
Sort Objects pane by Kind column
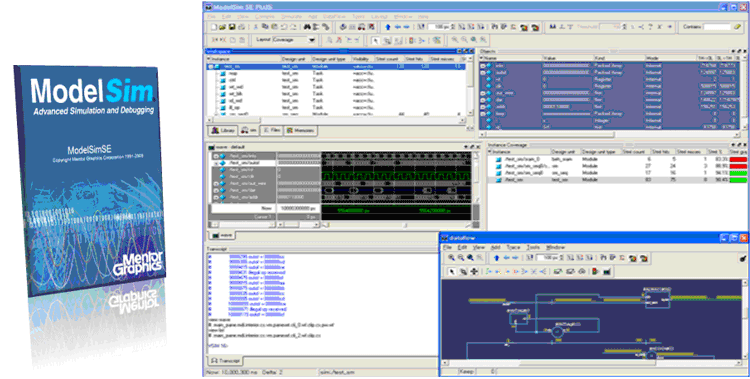click(x=619, y=58)
